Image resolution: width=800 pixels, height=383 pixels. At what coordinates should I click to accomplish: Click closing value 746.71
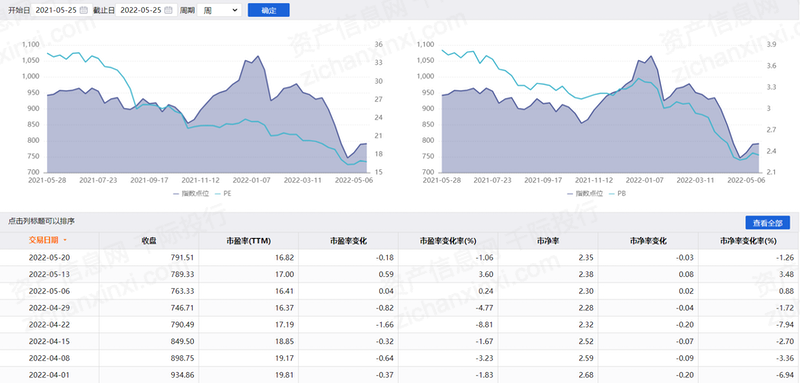tap(182, 308)
